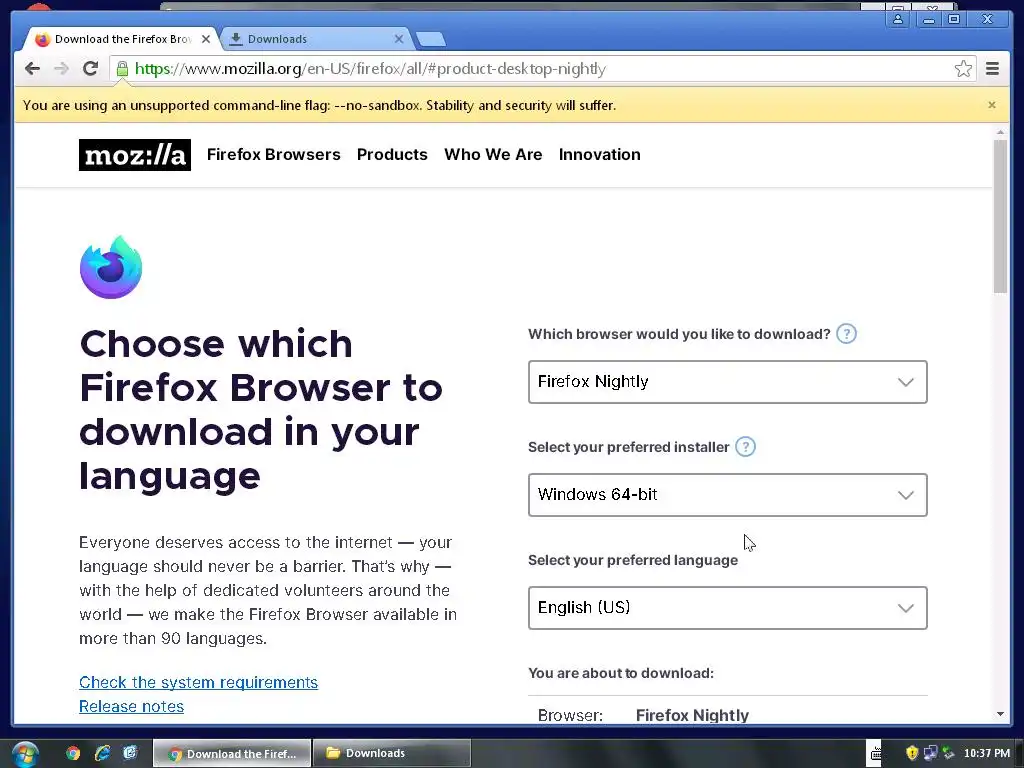This screenshot has height=768, width=1024.
Task: Click the address bar URL field
Action: (542, 69)
